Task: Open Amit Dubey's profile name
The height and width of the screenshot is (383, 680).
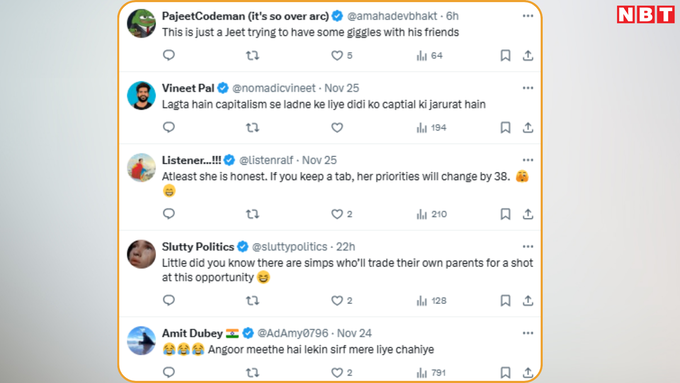Action: 192,333
